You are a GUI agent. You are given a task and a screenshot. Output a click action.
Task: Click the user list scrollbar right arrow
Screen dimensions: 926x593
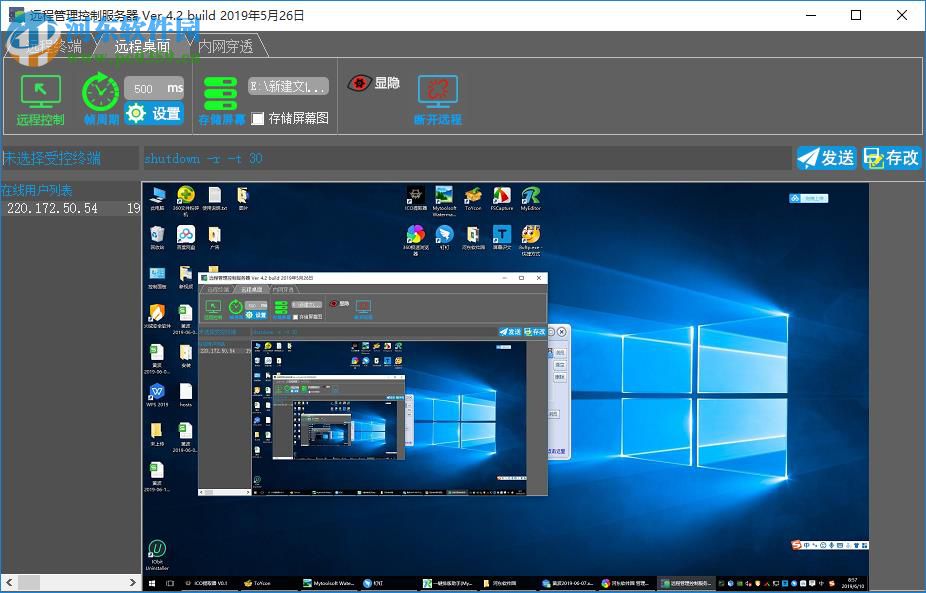(134, 582)
